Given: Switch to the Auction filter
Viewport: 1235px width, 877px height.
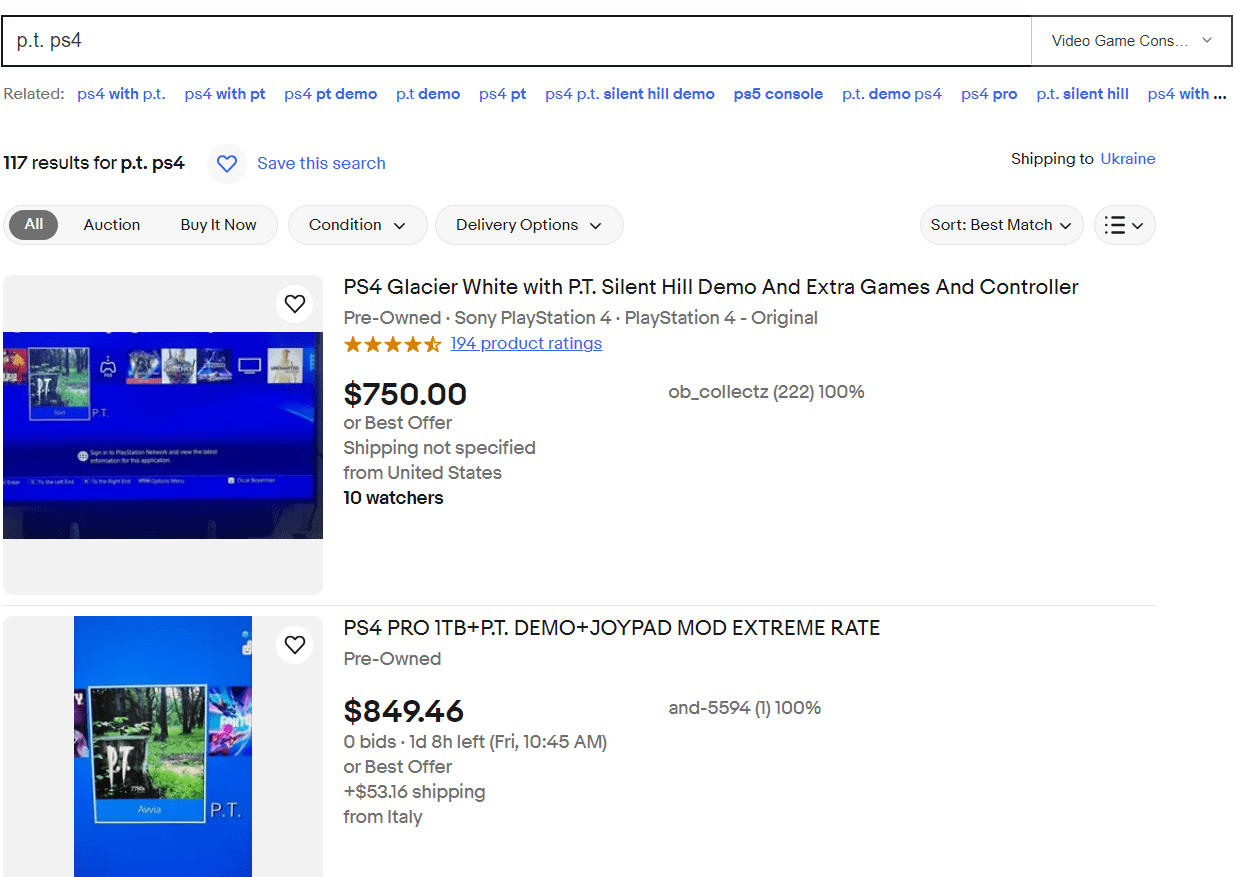Looking at the screenshot, I should coord(112,225).
